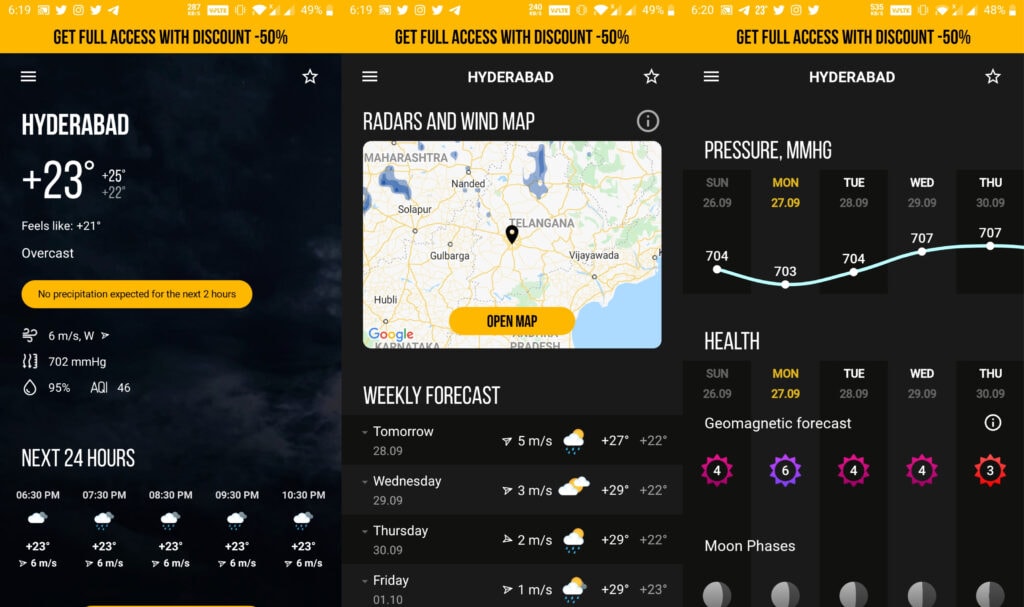1024x607 pixels.
Task: Tap the rain icon for 08:30 PM
Action: pos(170,520)
